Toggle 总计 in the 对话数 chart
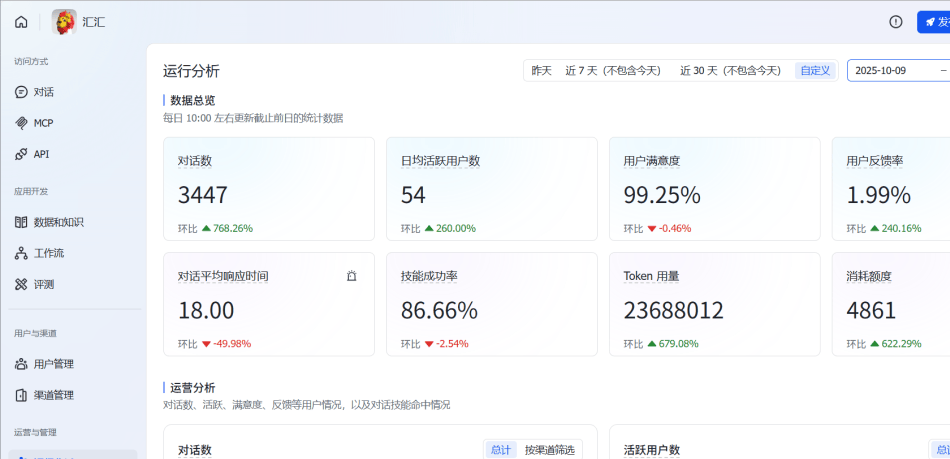 [500, 450]
